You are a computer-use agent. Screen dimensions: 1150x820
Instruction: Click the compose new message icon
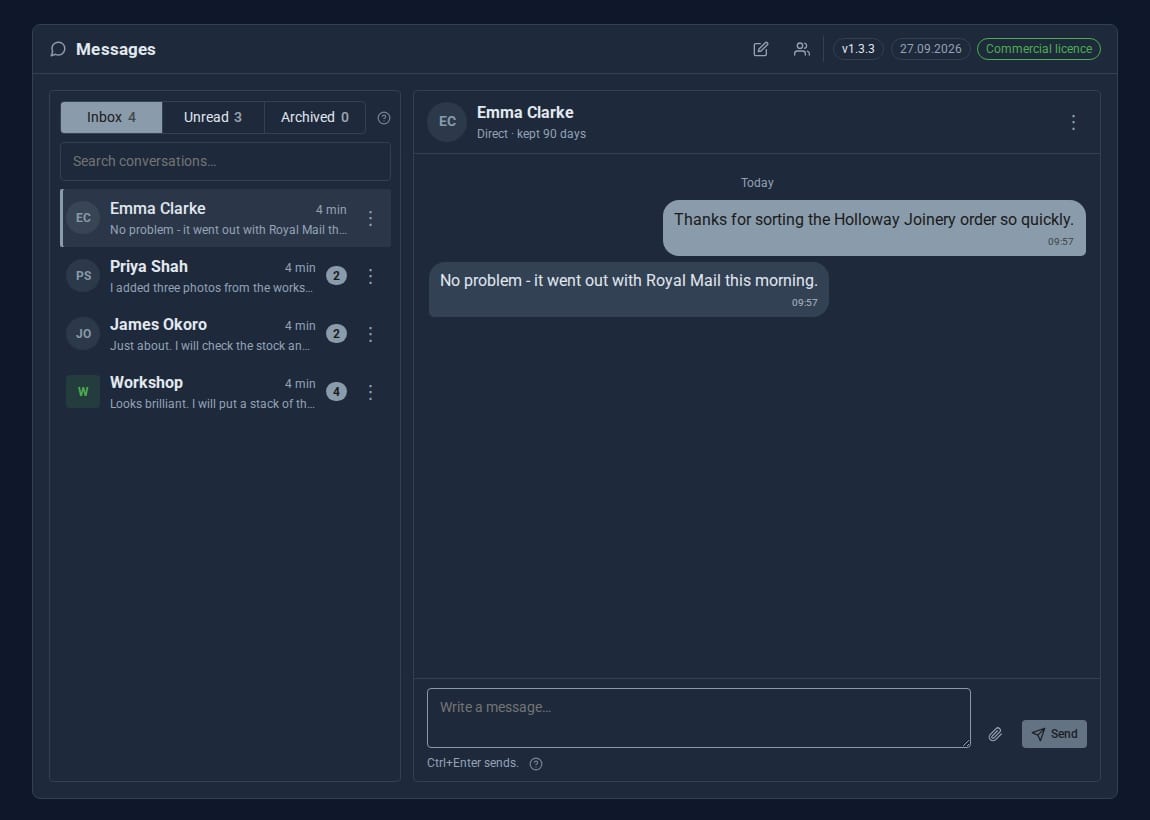[761, 49]
